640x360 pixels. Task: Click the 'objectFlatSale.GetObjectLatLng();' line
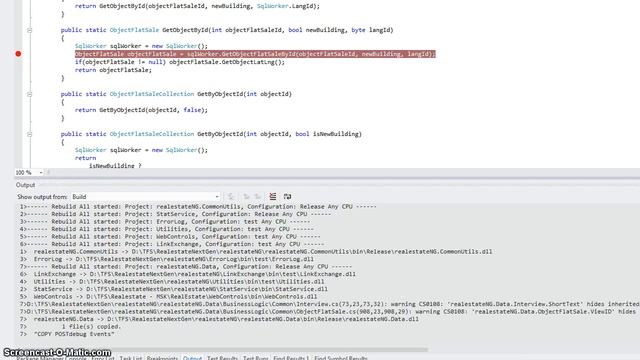[x=227, y=62]
